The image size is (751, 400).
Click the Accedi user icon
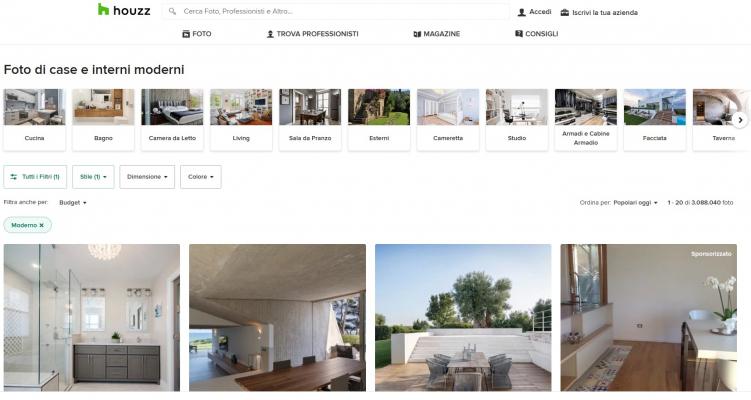(x=522, y=12)
